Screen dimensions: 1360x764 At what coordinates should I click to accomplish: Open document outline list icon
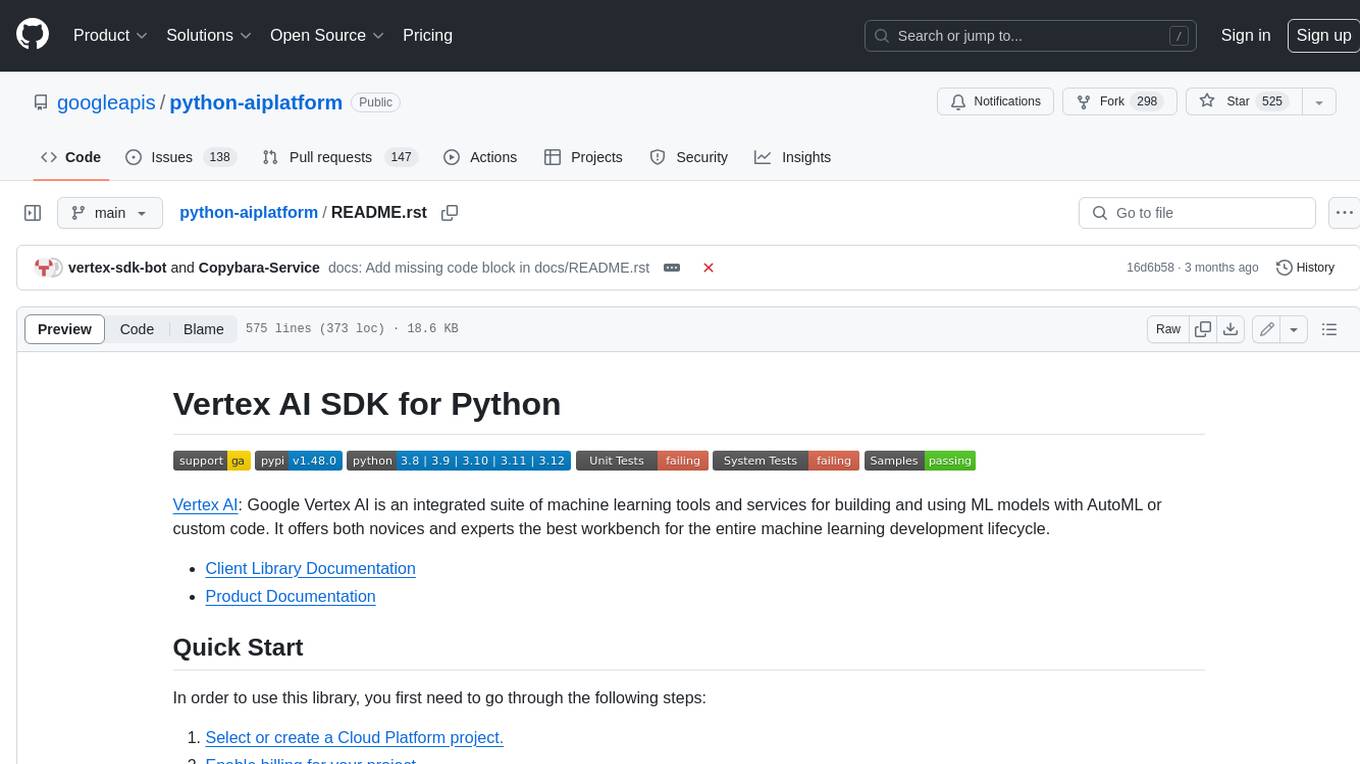(x=1329, y=329)
